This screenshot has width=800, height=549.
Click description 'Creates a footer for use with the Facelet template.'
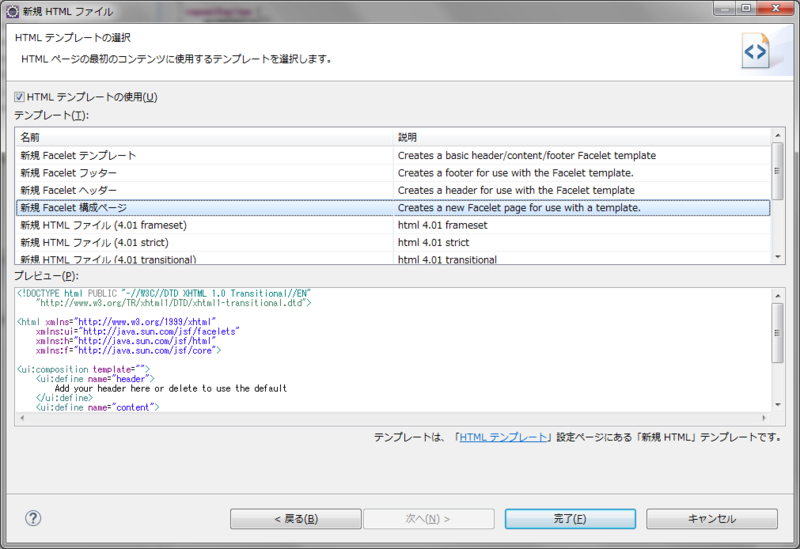pos(515,172)
